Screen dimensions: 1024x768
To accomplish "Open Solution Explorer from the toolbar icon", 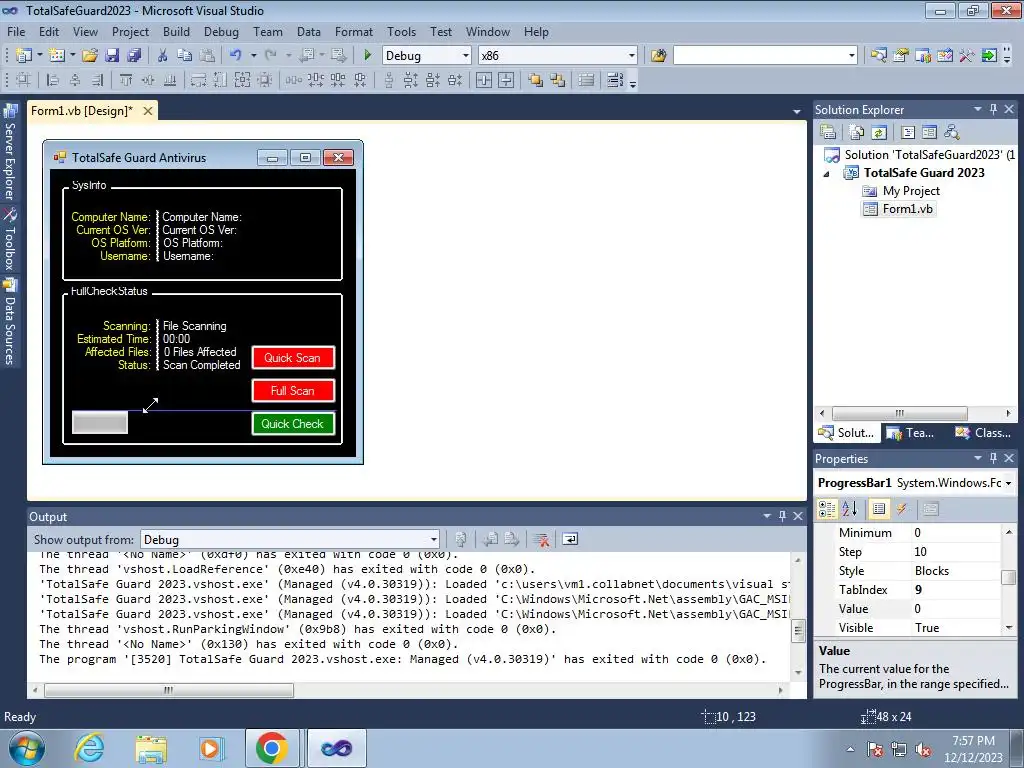I will [878, 56].
